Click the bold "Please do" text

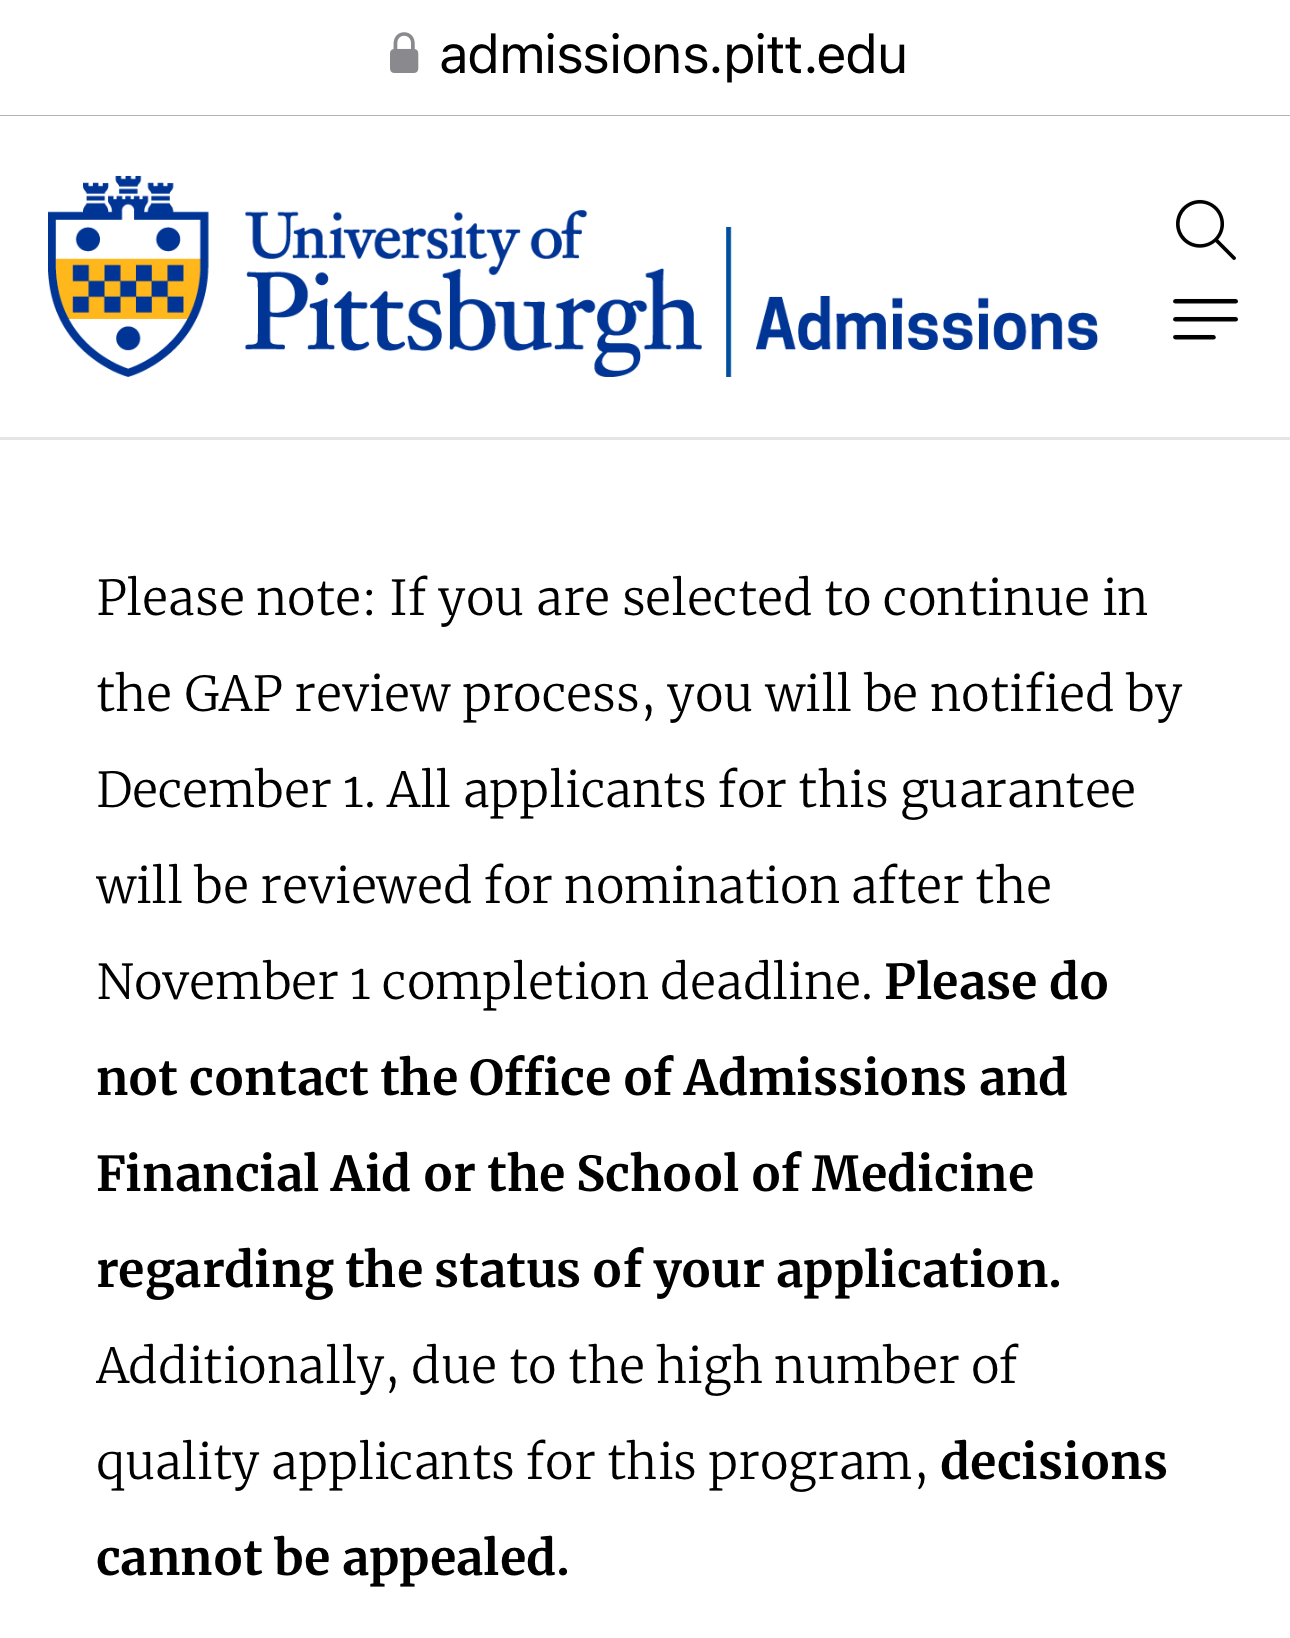click(996, 982)
